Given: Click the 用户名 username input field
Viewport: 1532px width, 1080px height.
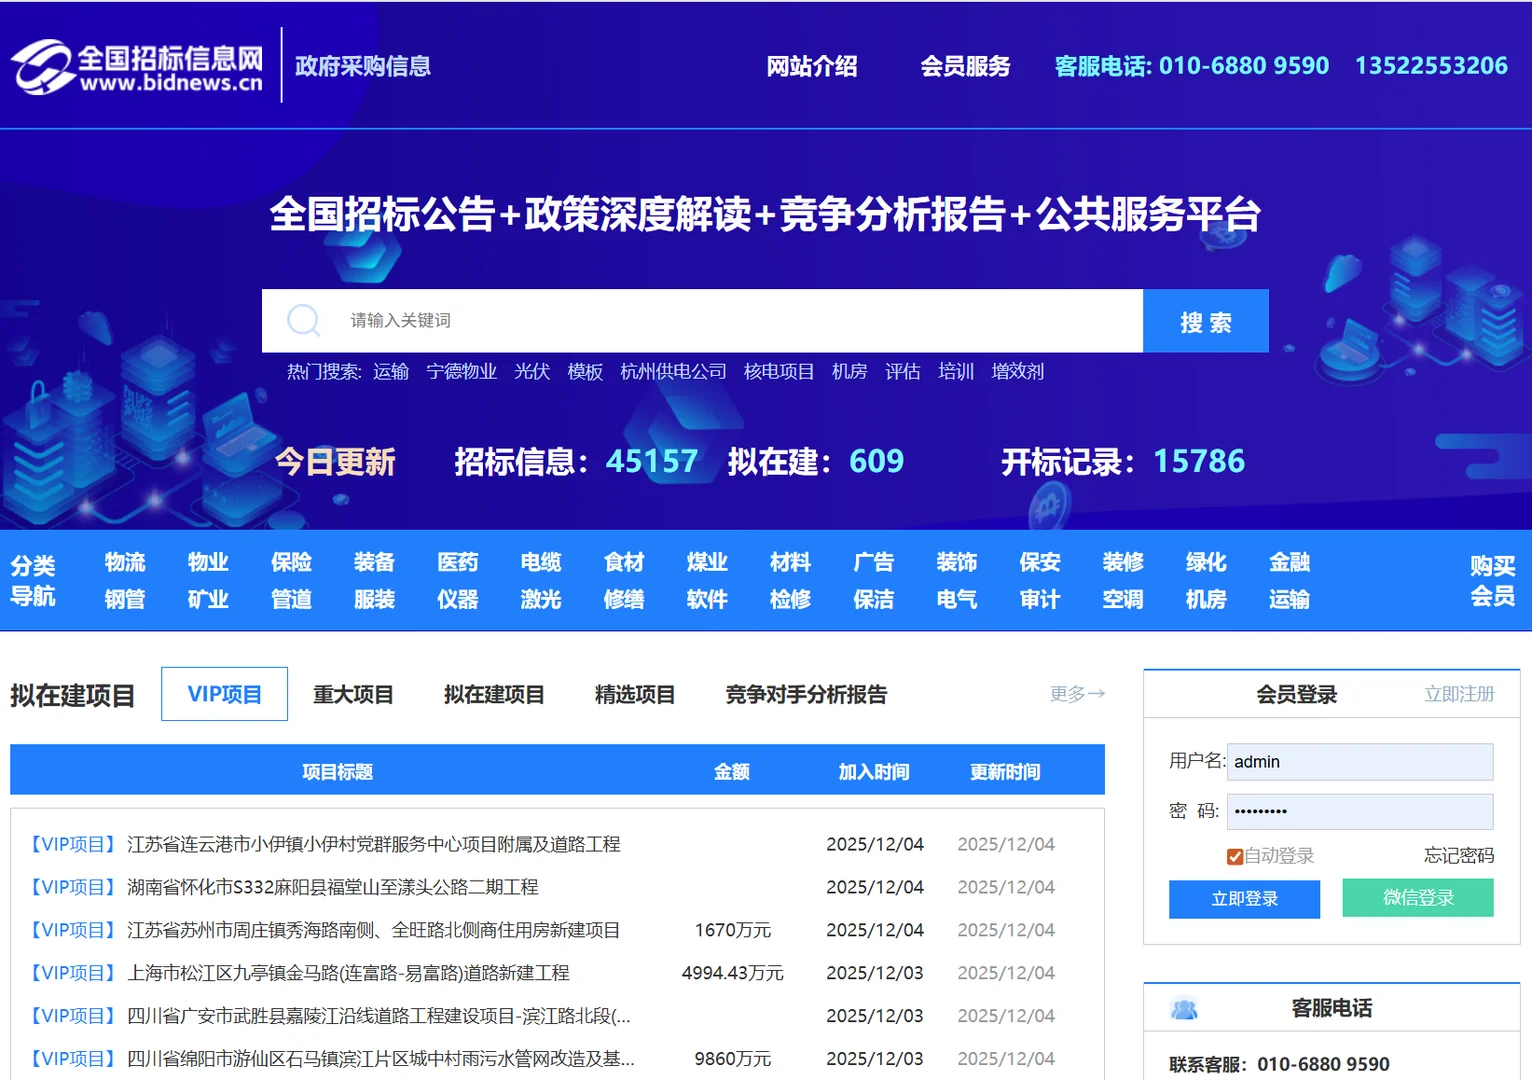Looking at the screenshot, I should pyautogui.click(x=1359, y=761).
